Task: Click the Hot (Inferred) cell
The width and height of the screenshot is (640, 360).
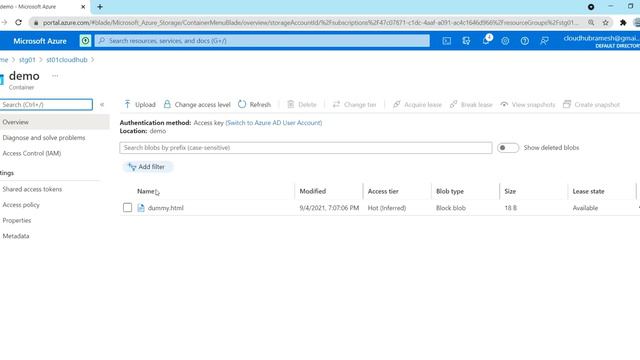Action: (x=387, y=208)
